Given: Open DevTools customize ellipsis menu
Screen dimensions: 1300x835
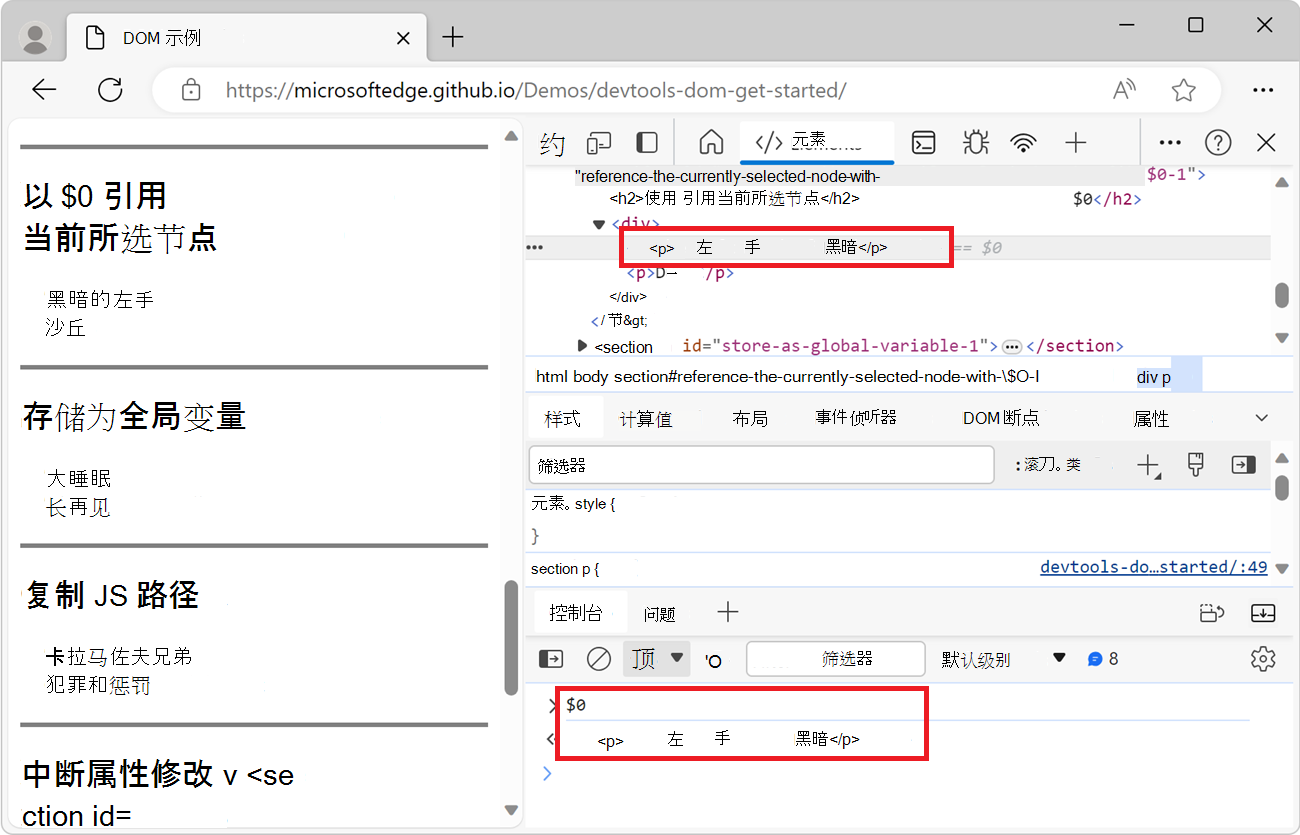Looking at the screenshot, I should pos(1170,143).
